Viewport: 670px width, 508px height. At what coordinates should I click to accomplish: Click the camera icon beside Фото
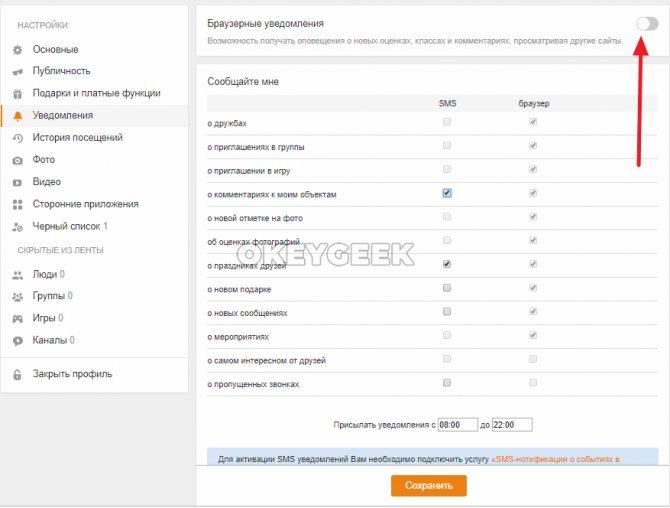18,161
